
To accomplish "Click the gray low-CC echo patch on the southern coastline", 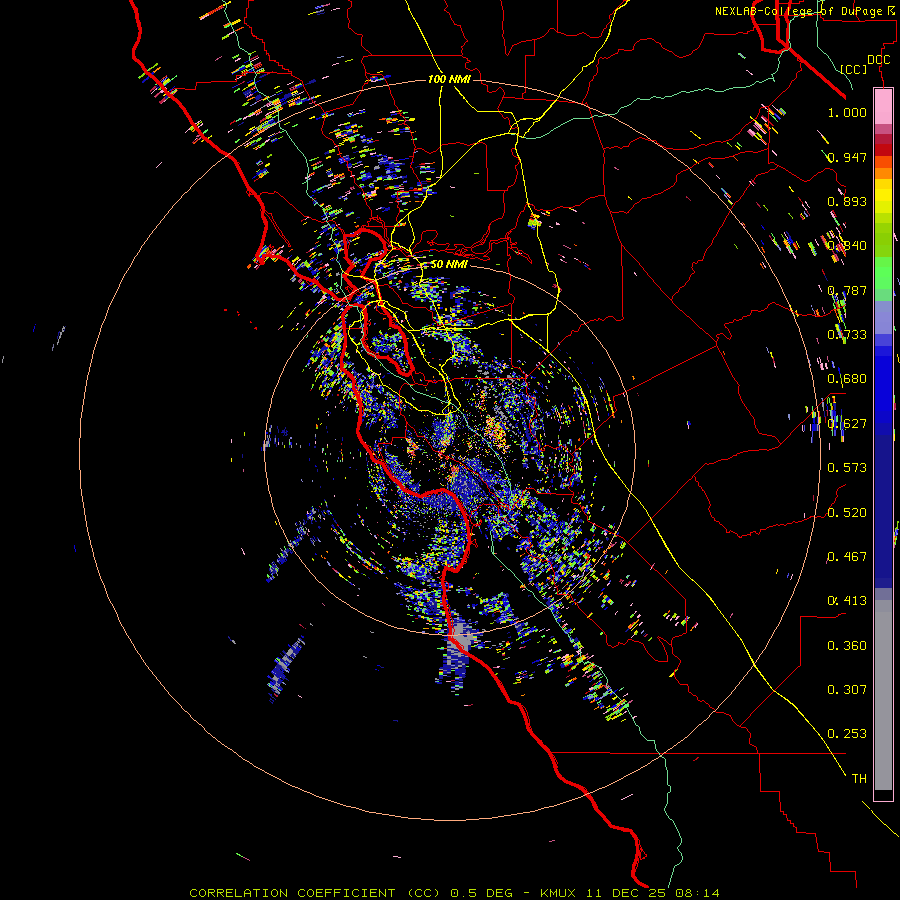I will point(461,640).
